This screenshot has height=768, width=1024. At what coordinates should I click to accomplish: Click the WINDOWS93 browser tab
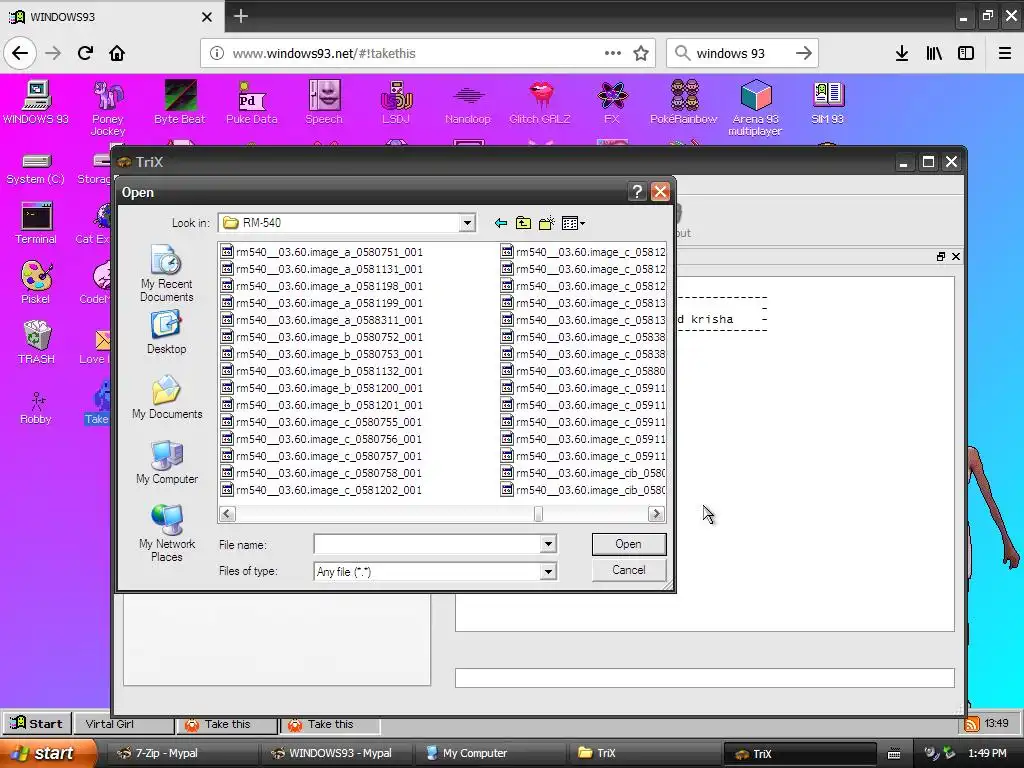[112, 16]
